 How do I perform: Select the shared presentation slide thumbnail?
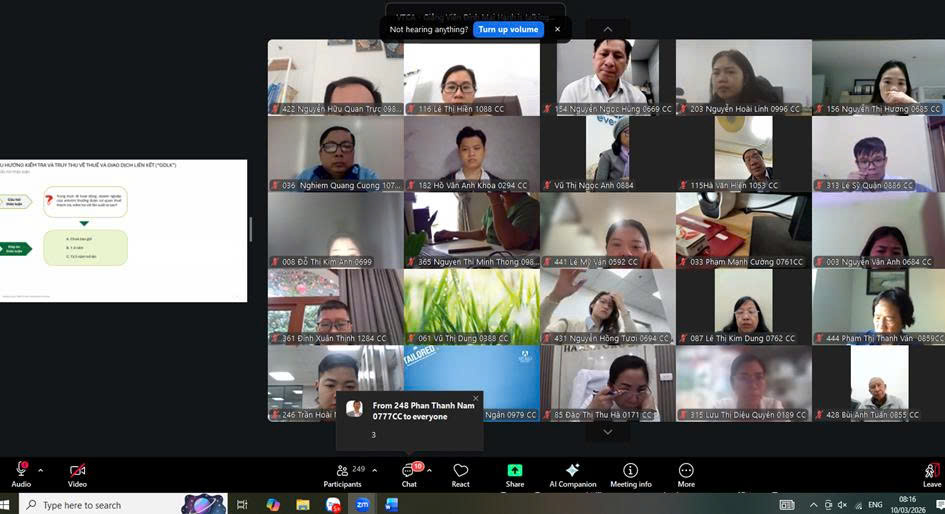[123, 230]
